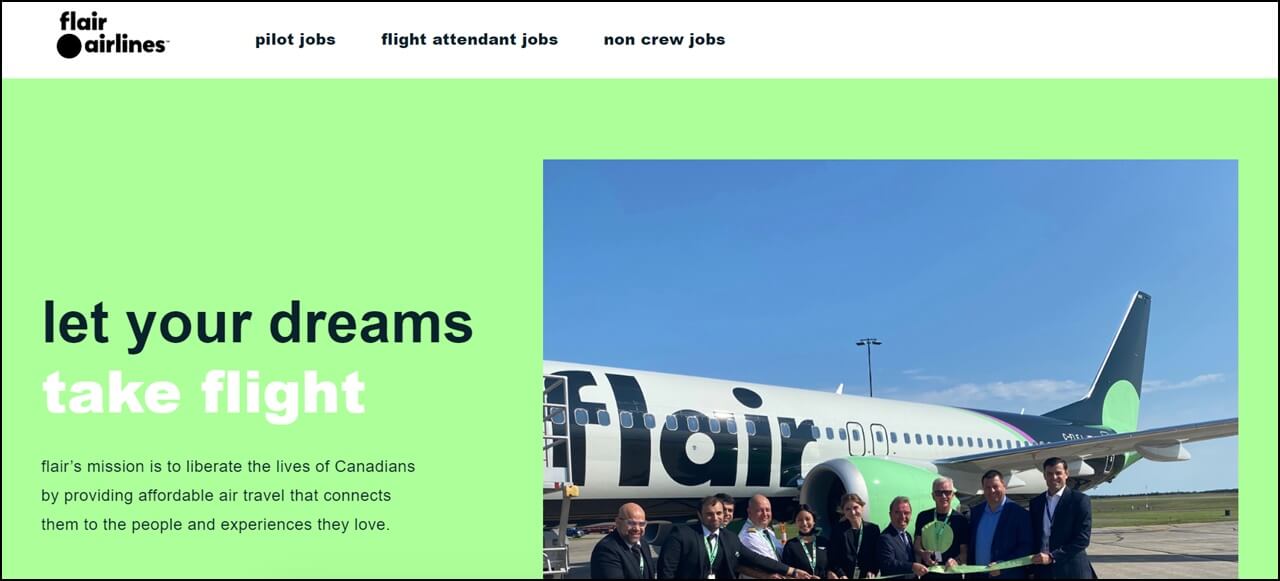The width and height of the screenshot is (1280, 581).
Task: Click the word "airlines" in the logo
Action: (127, 45)
